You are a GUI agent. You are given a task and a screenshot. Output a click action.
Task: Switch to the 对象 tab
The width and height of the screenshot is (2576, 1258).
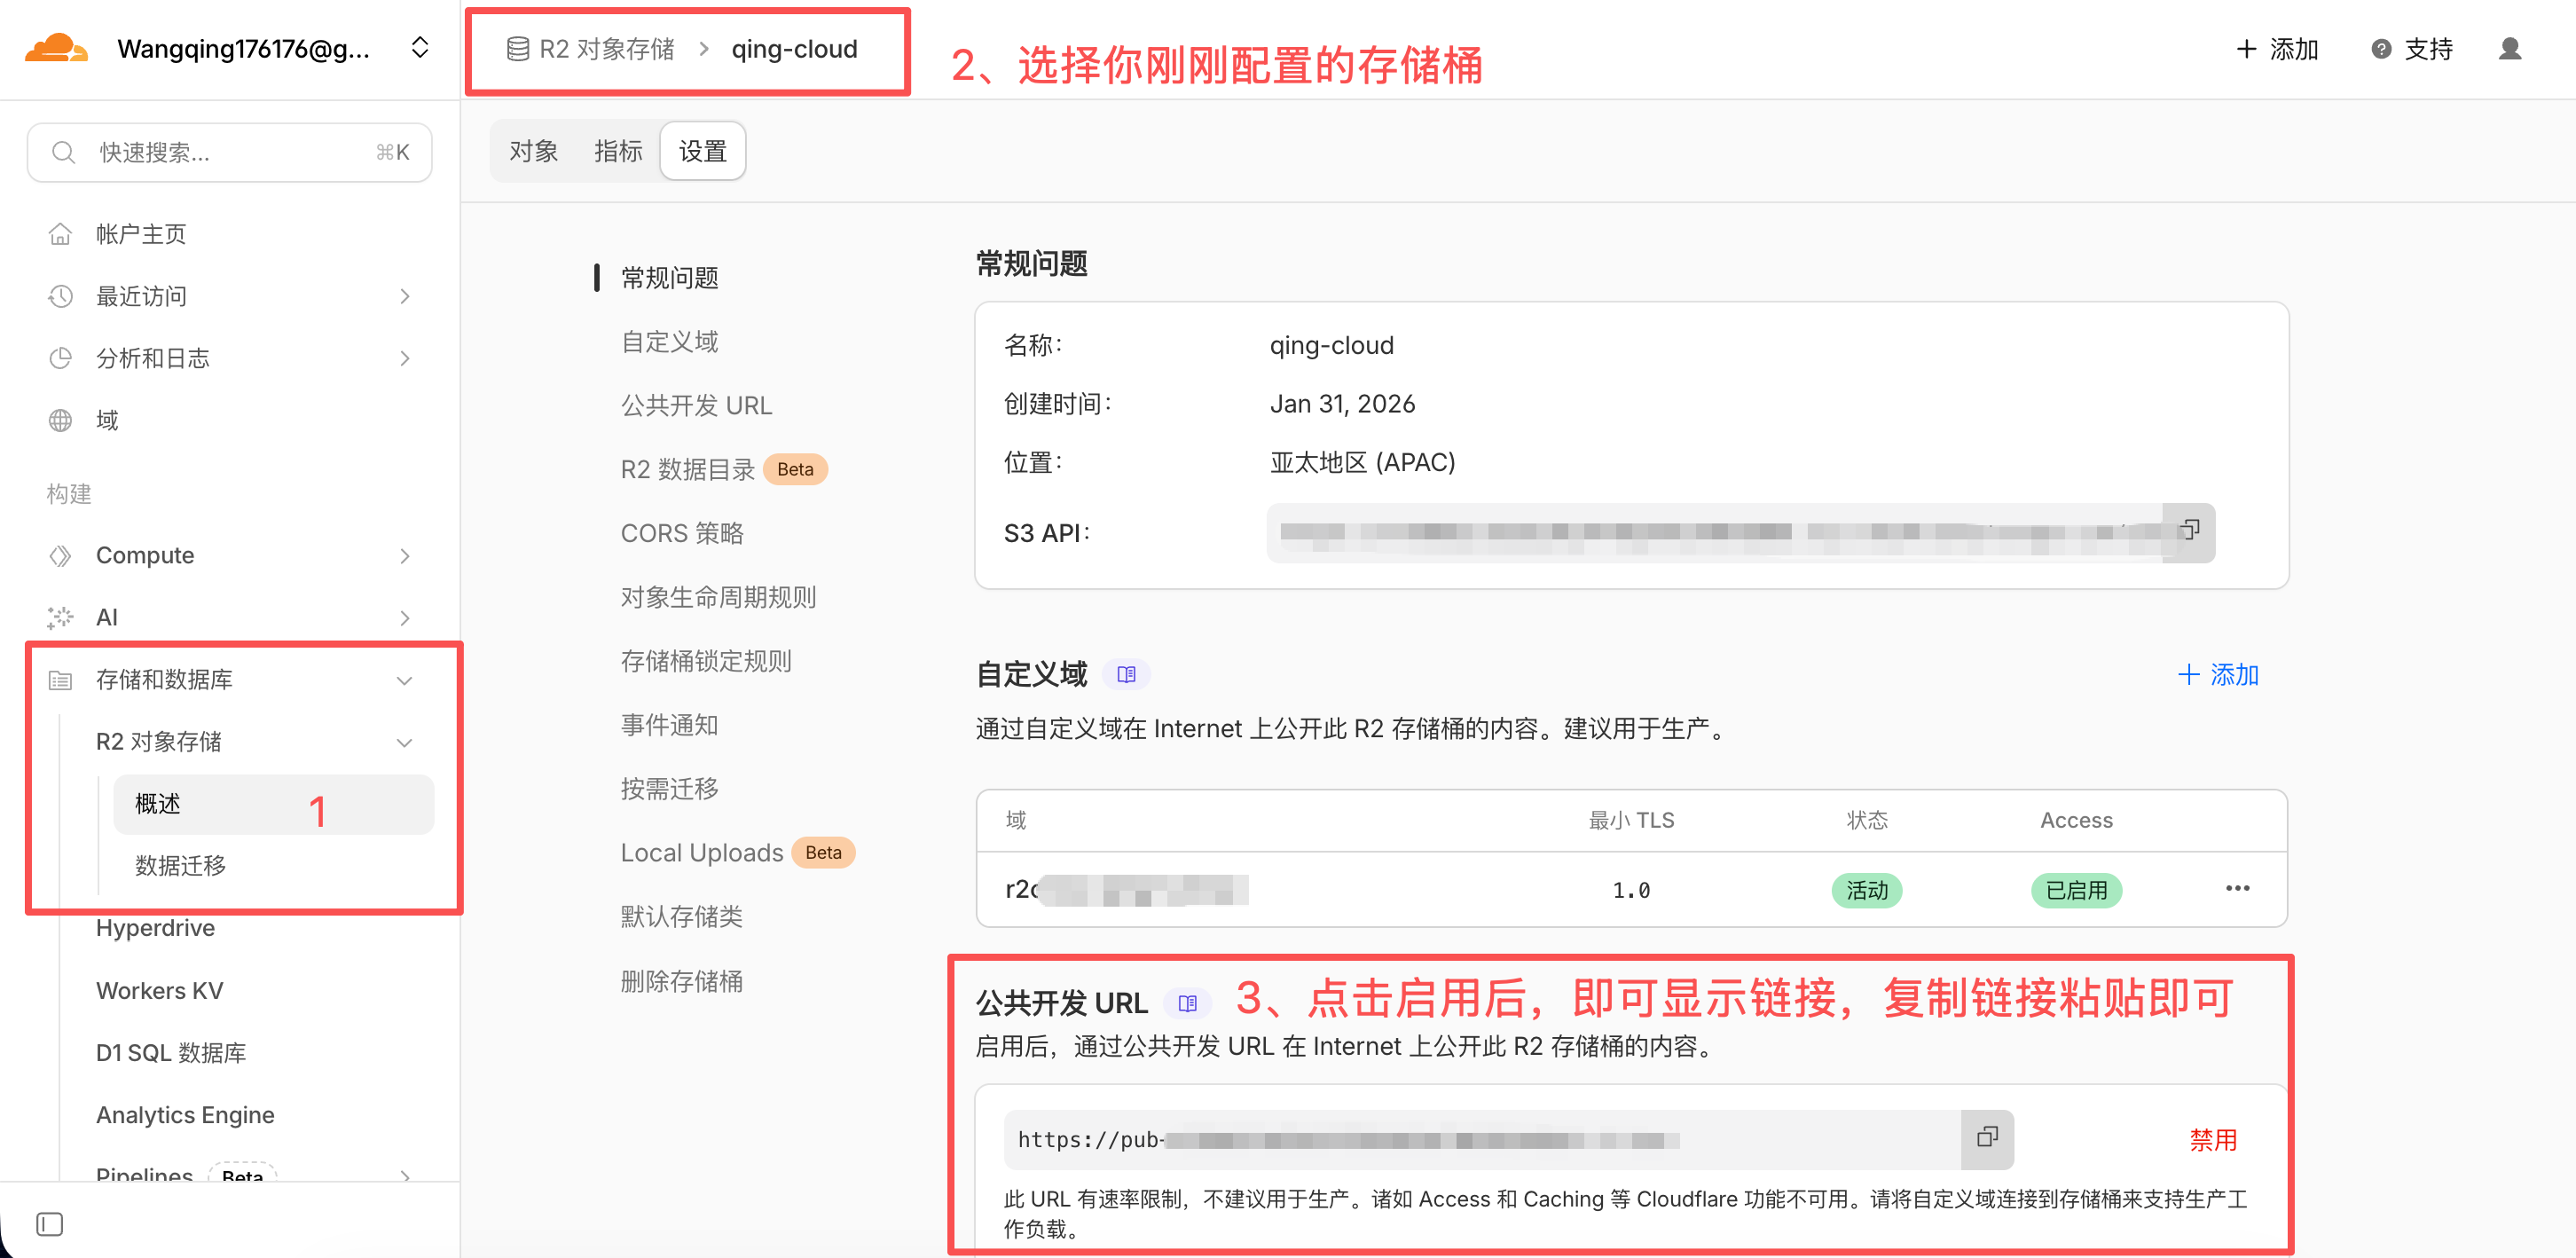tap(533, 151)
